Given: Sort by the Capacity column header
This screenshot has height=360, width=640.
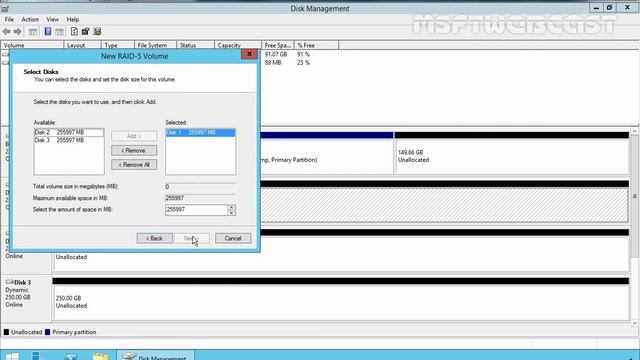Looking at the screenshot, I should click(x=238, y=45).
